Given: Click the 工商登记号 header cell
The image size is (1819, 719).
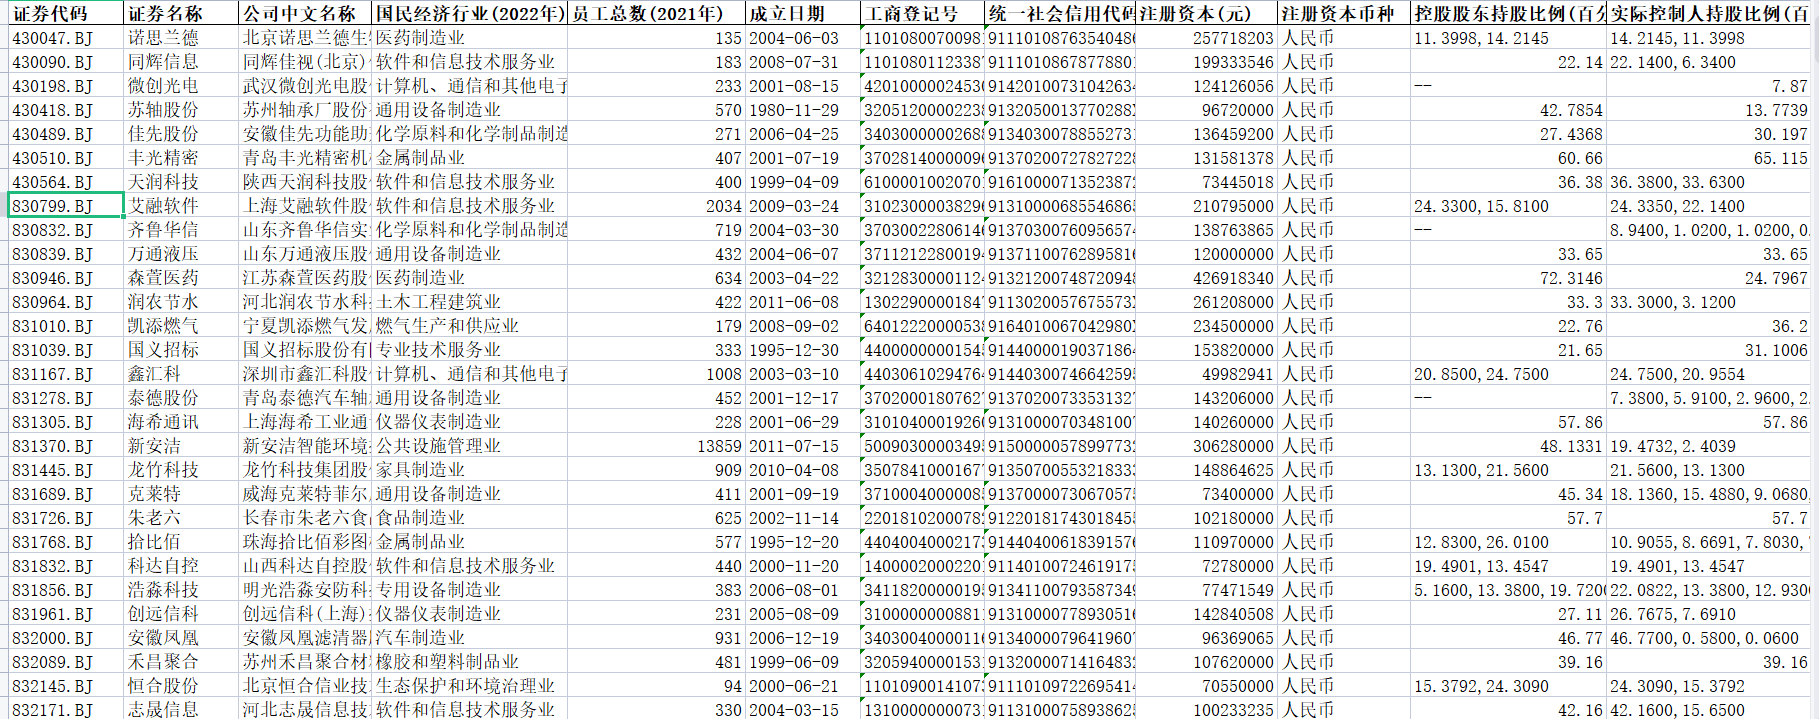Looking at the screenshot, I should [x=922, y=13].
